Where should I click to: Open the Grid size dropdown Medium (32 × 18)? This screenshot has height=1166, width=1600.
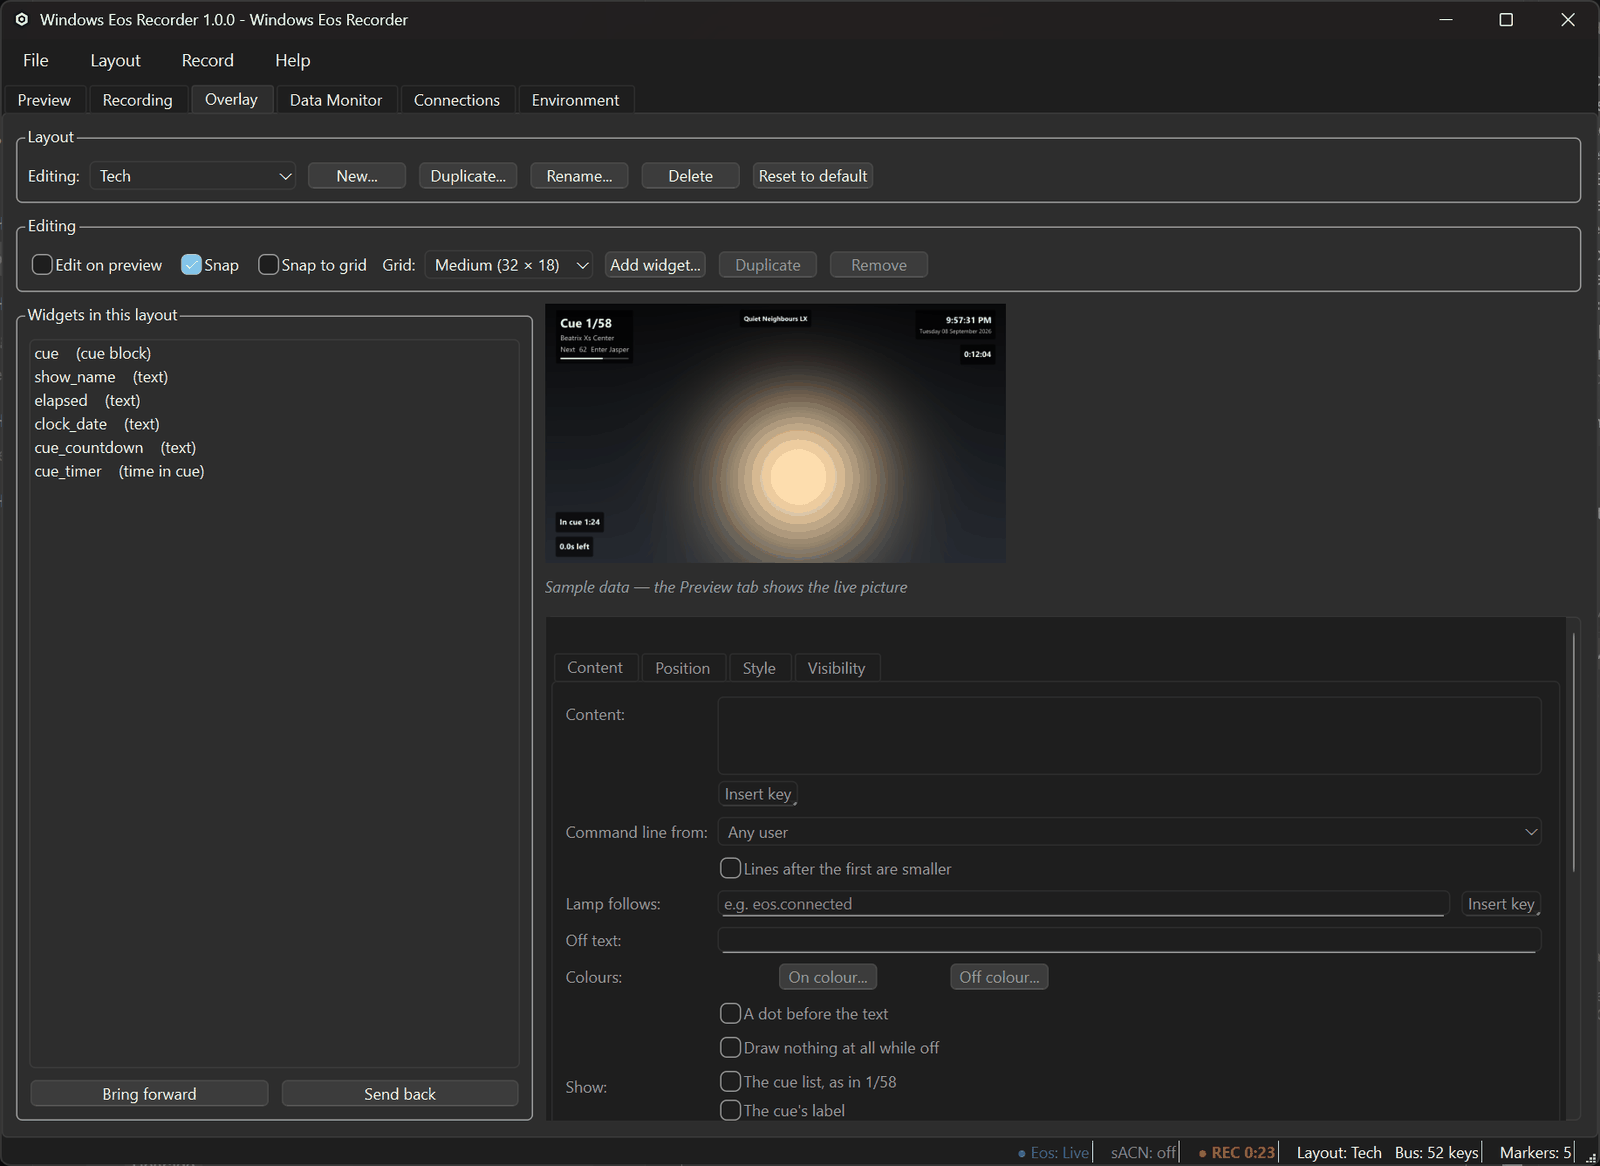click(509, 265)
